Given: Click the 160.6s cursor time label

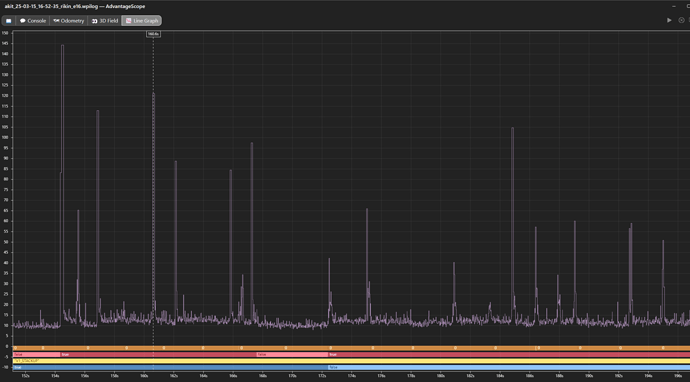Looking at the screenshot, I should click(x=153, y=34).
